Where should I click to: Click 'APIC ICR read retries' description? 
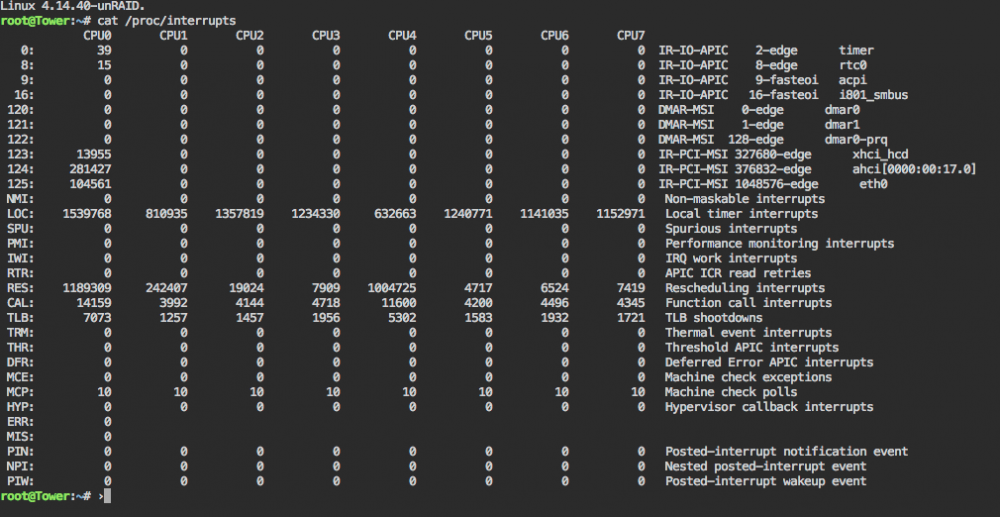tap(738, 273)
